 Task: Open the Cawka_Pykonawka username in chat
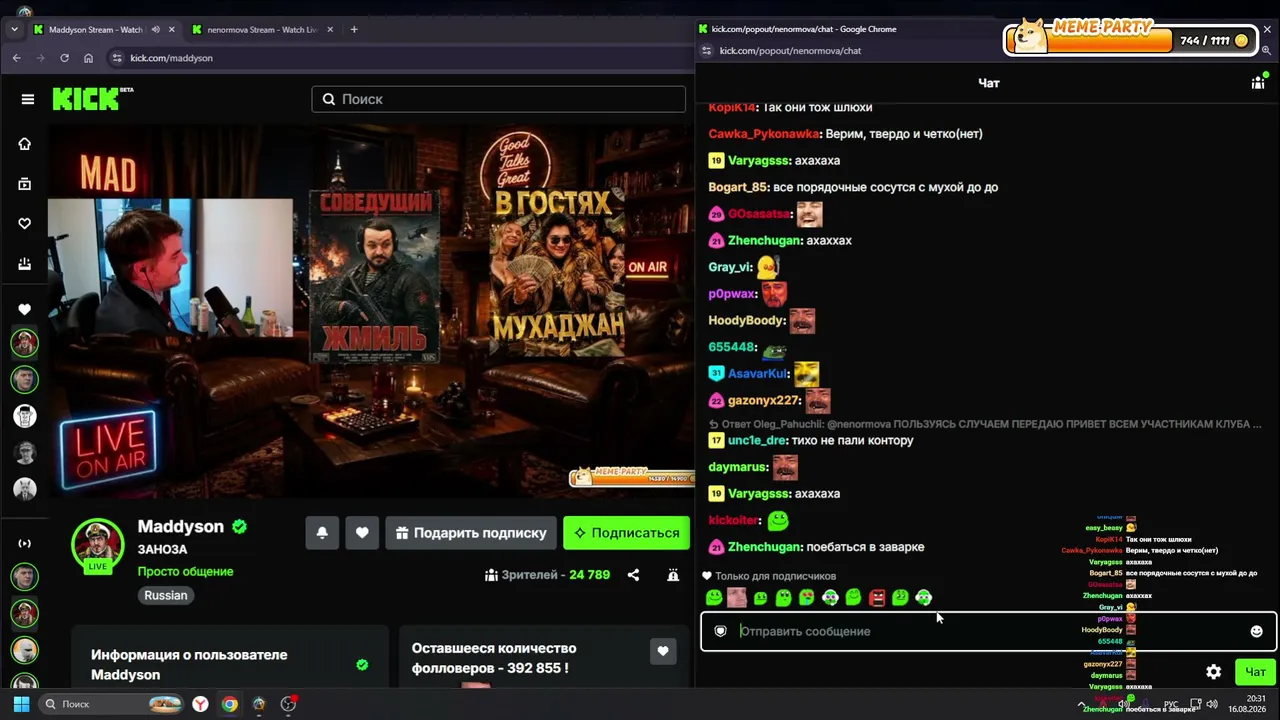point(764,134)
